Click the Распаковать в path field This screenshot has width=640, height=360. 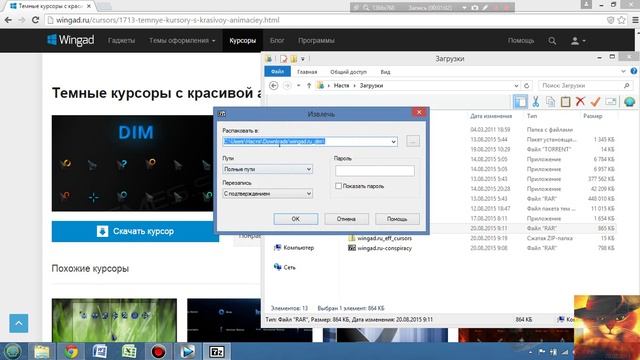310,142
